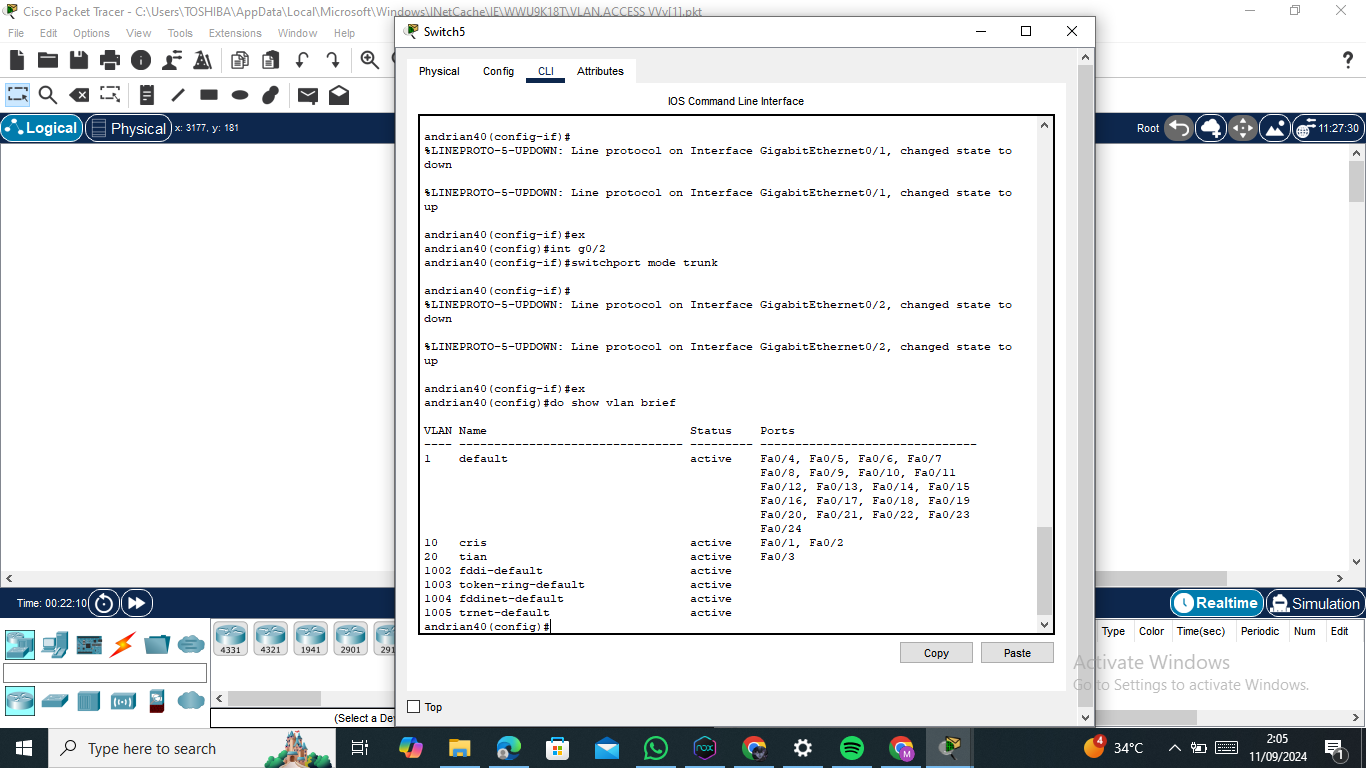1366x768 pixels.
Task: Choose the Place Note tool
Action: pyautogui.click(x=147, y=95)
